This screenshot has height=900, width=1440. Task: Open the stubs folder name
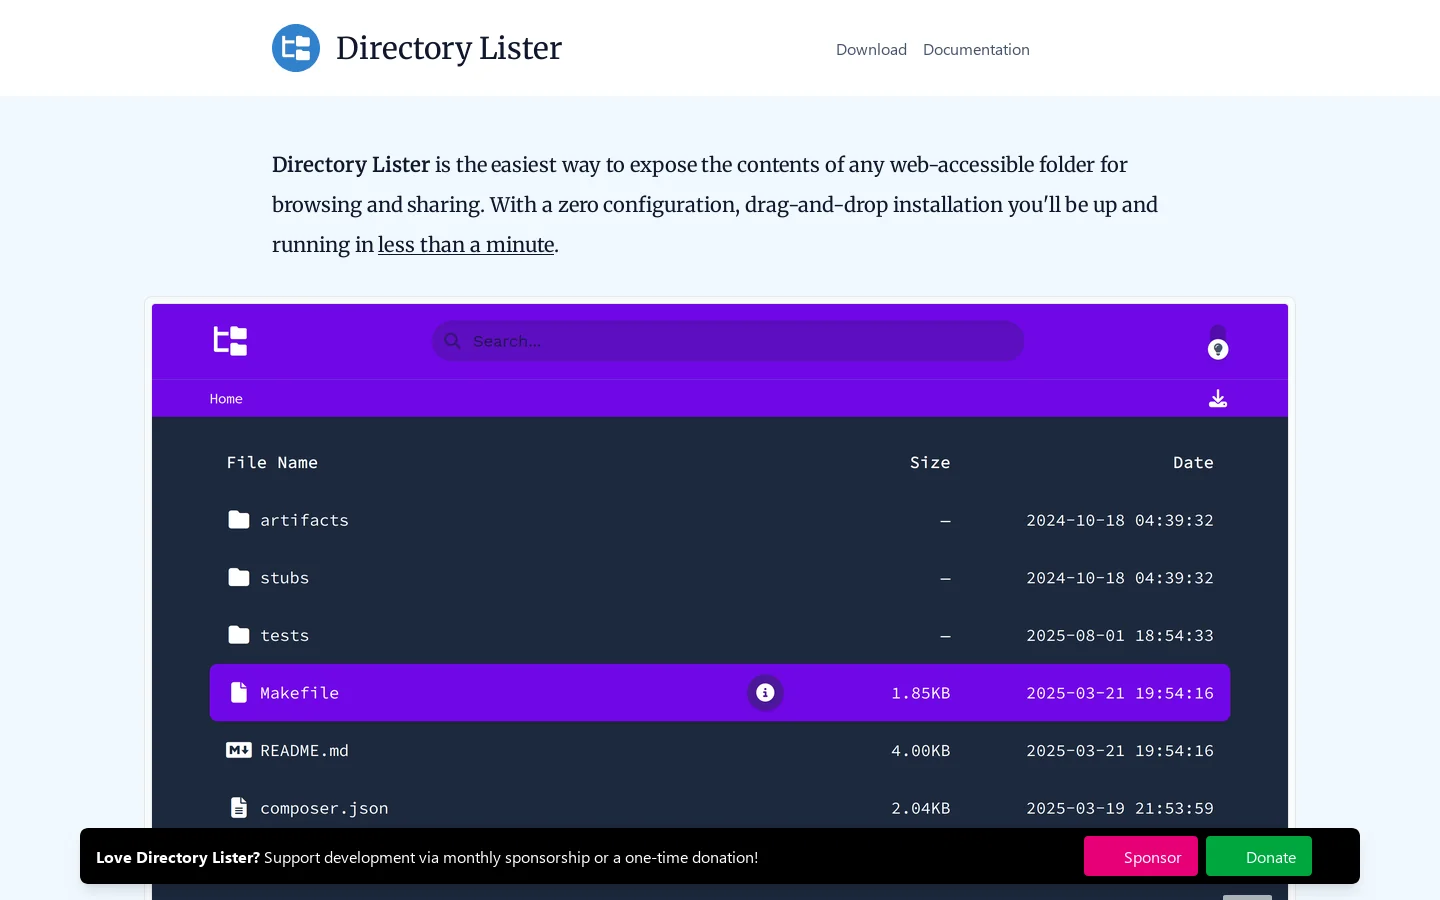(x=285, y=578)
